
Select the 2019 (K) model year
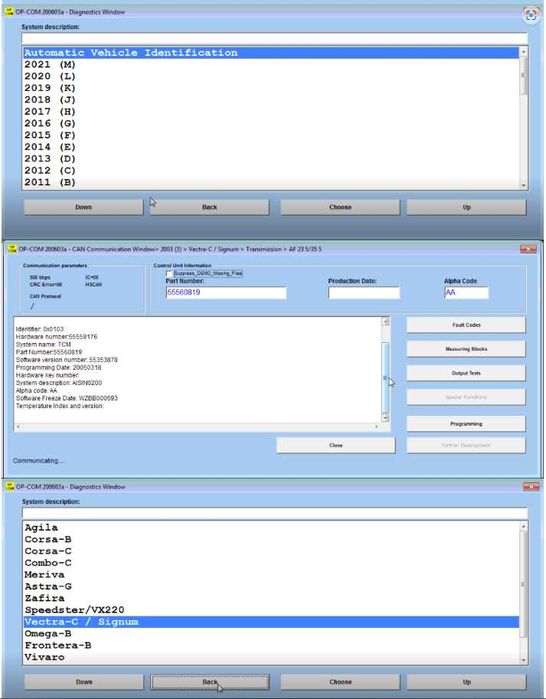coord(271,88)
